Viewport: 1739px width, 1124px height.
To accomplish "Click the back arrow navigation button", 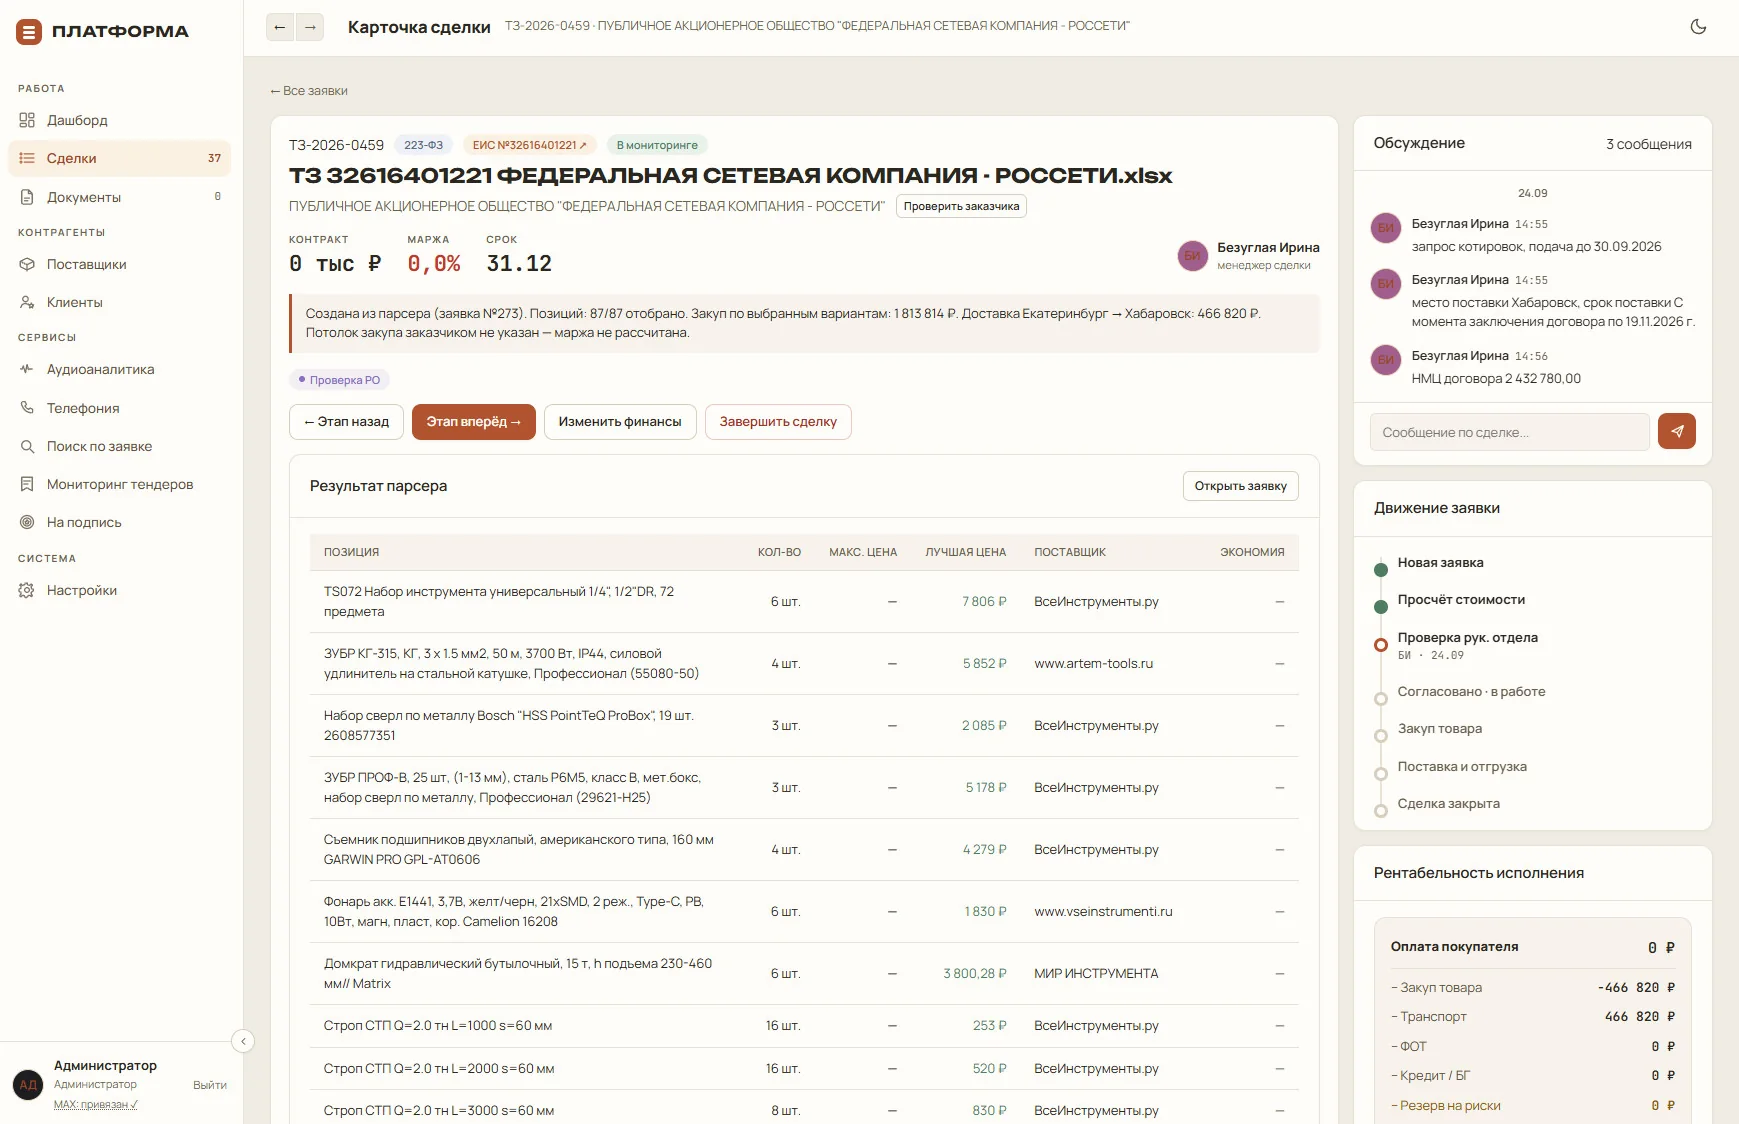I will [x=280, y=27].
